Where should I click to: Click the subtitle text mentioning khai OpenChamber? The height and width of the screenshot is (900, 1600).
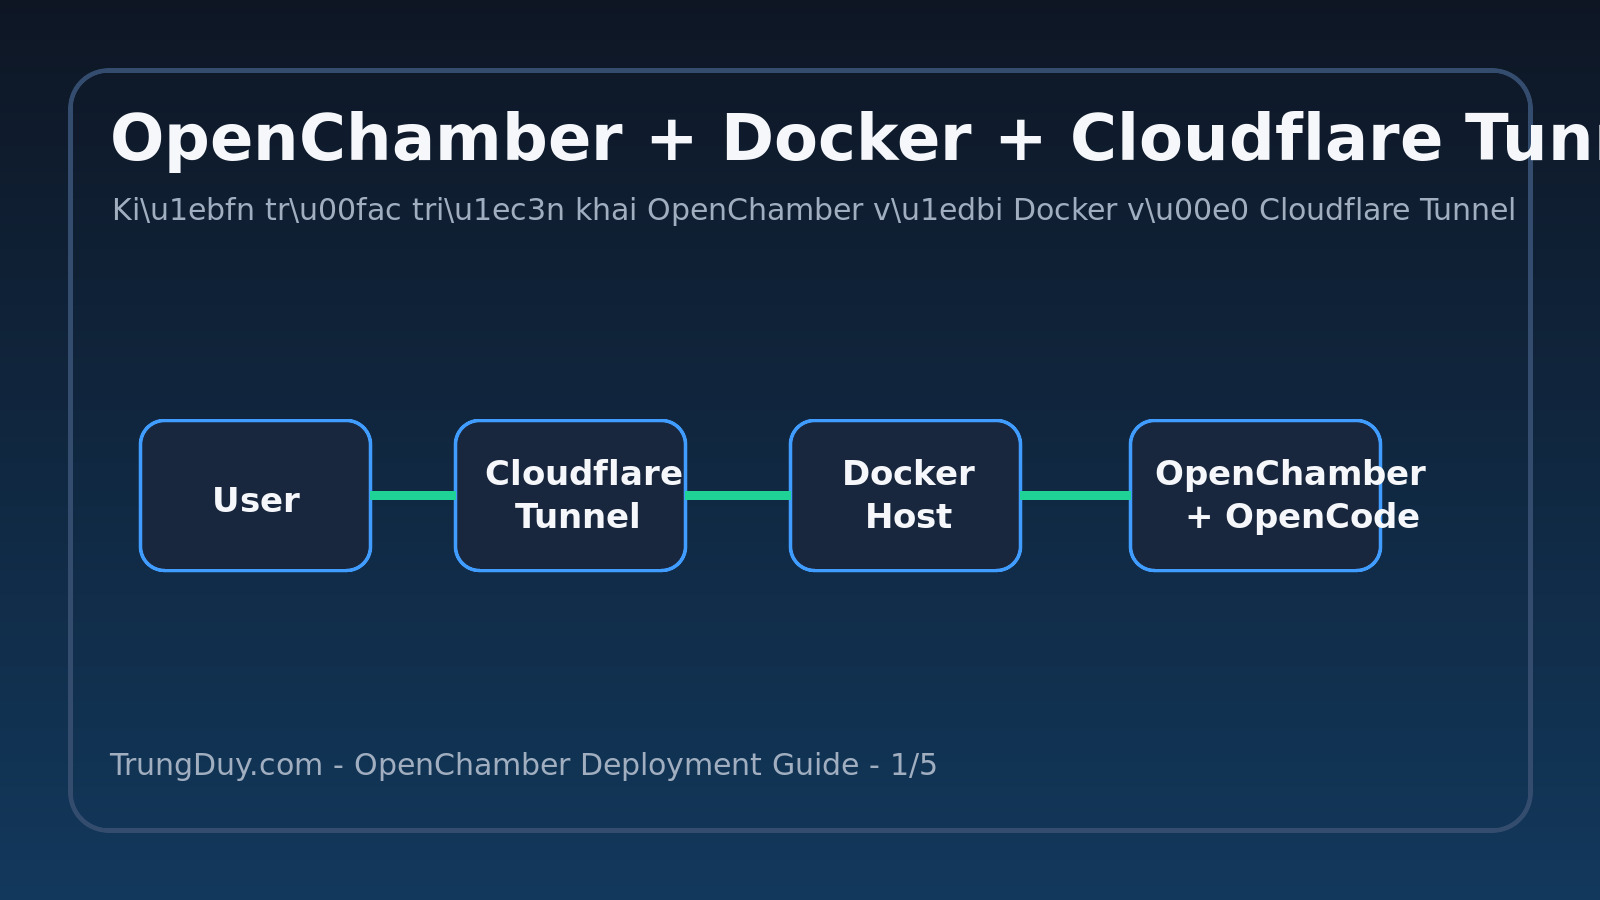[814, 211]
